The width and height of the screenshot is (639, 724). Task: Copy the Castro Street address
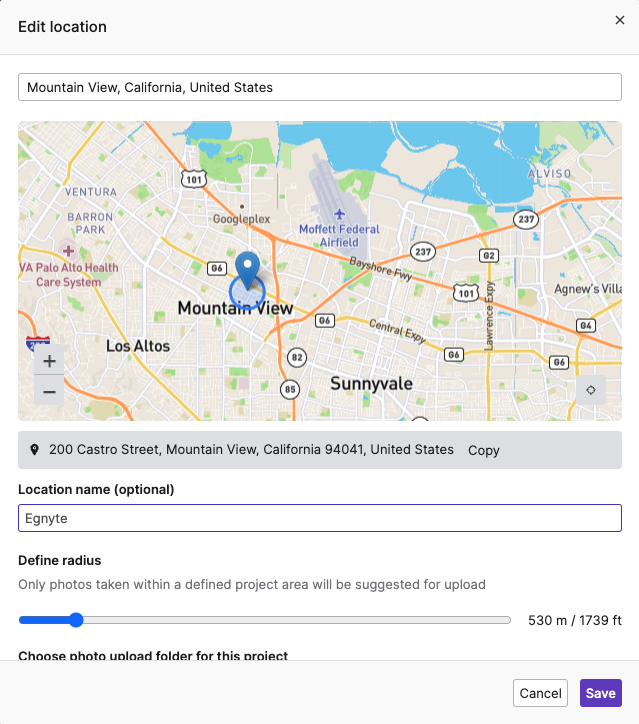coord(483,450)
